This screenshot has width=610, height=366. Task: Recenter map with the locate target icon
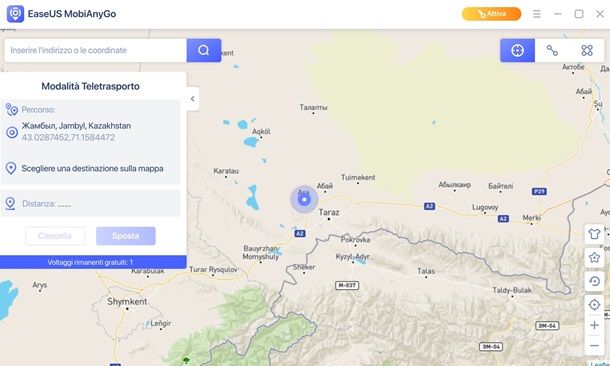tap(594, 305)
